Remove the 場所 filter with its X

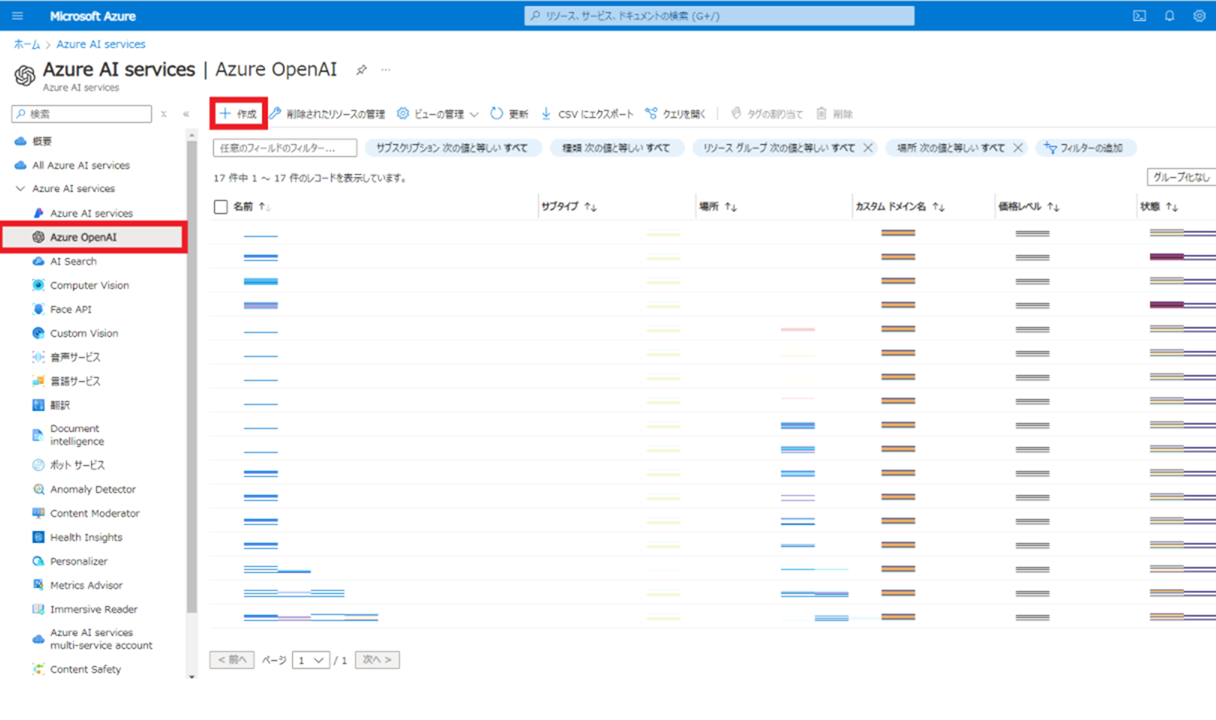[1018, 148]
